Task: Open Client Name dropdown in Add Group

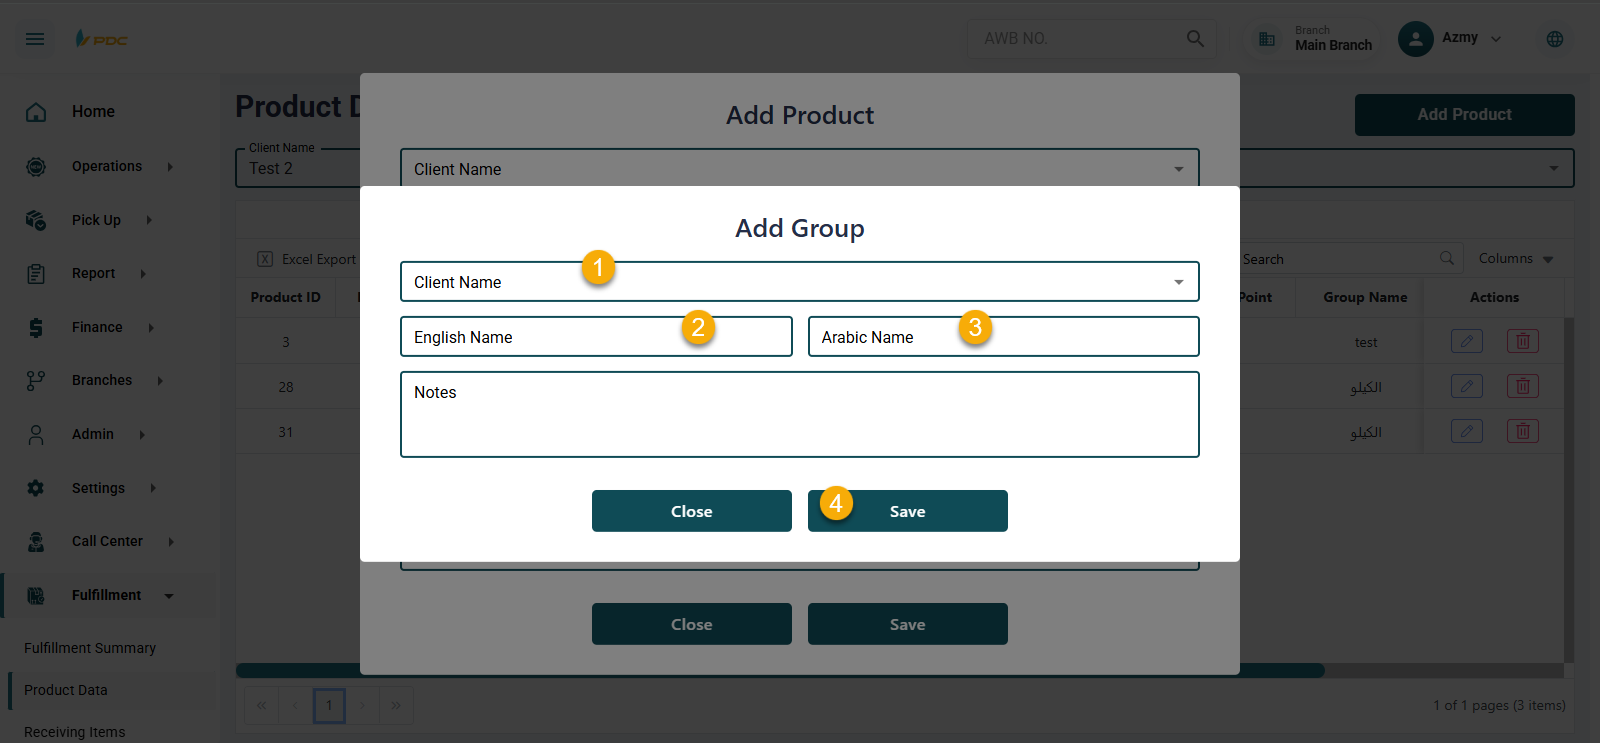Action: [x=798, y=282]
